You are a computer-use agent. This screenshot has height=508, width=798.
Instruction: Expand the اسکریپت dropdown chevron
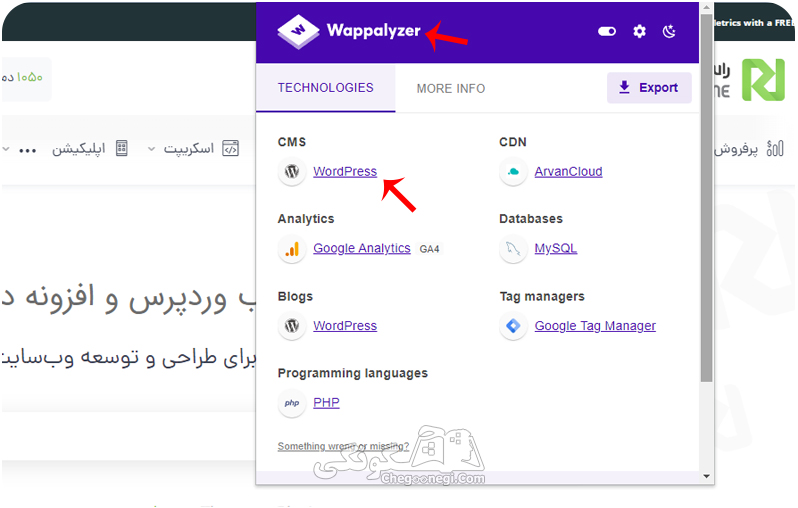point(151,149)
